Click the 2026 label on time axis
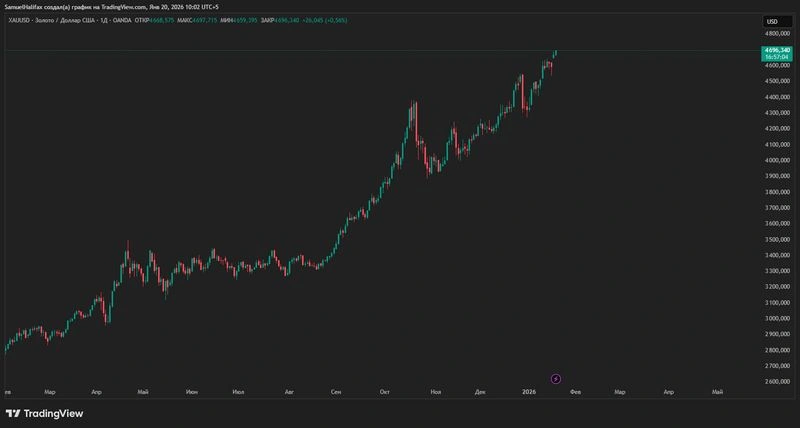The height and width of the screenshot is (428, 800). tap(529, 392)
